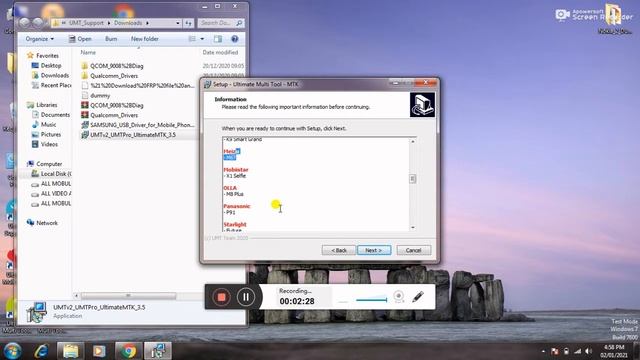The width and height of the screenshot is (640, 360).
Task: Open the address bar history dropdown
Action: point(178,23)
